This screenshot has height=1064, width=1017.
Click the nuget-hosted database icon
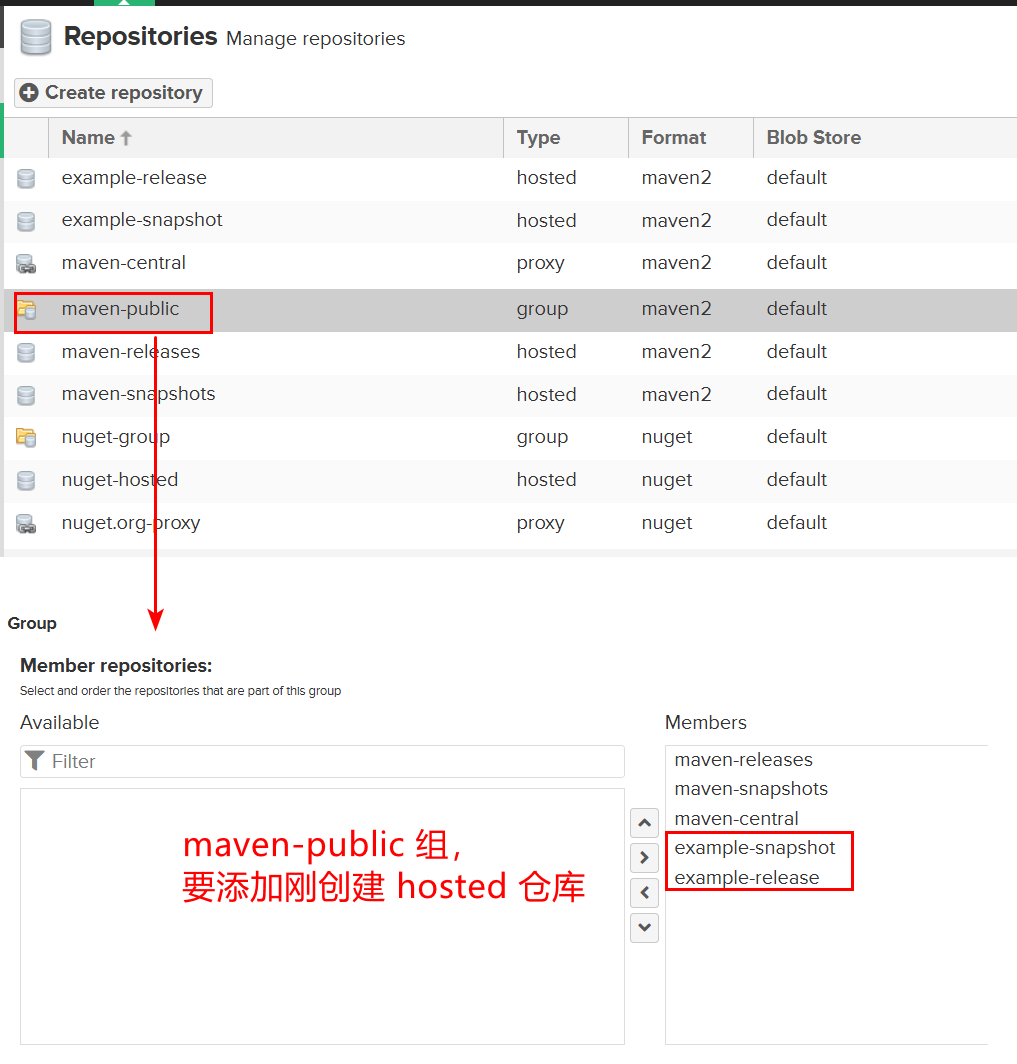(26, 481)
